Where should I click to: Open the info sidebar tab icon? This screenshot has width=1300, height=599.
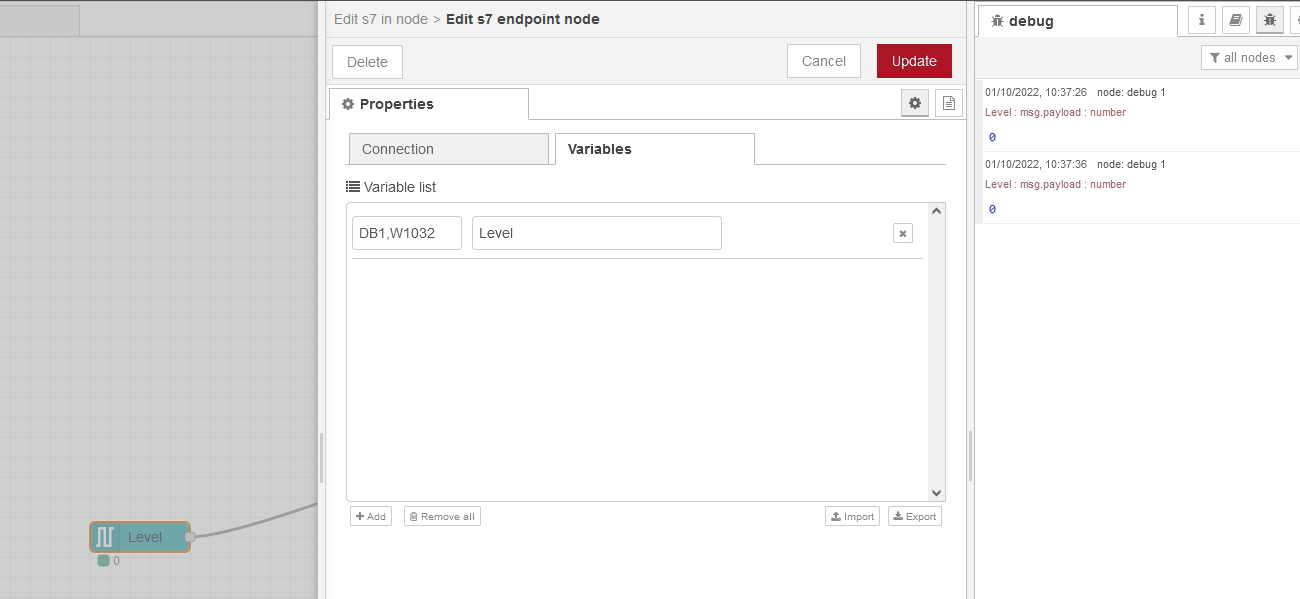pos(1201,20)
